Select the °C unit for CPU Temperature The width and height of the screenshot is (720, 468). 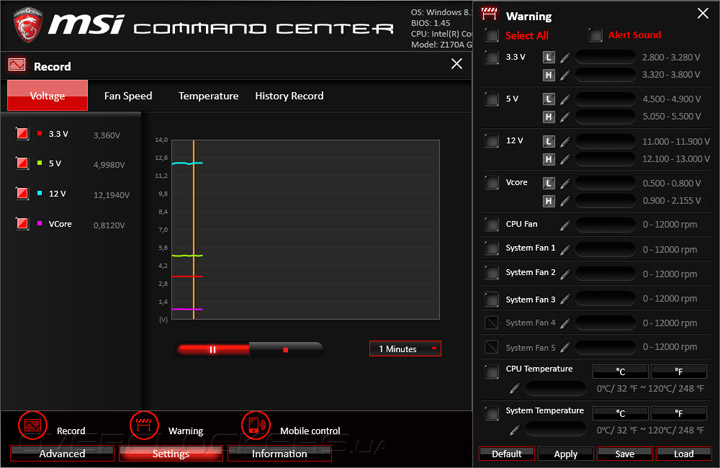[620, 371]
